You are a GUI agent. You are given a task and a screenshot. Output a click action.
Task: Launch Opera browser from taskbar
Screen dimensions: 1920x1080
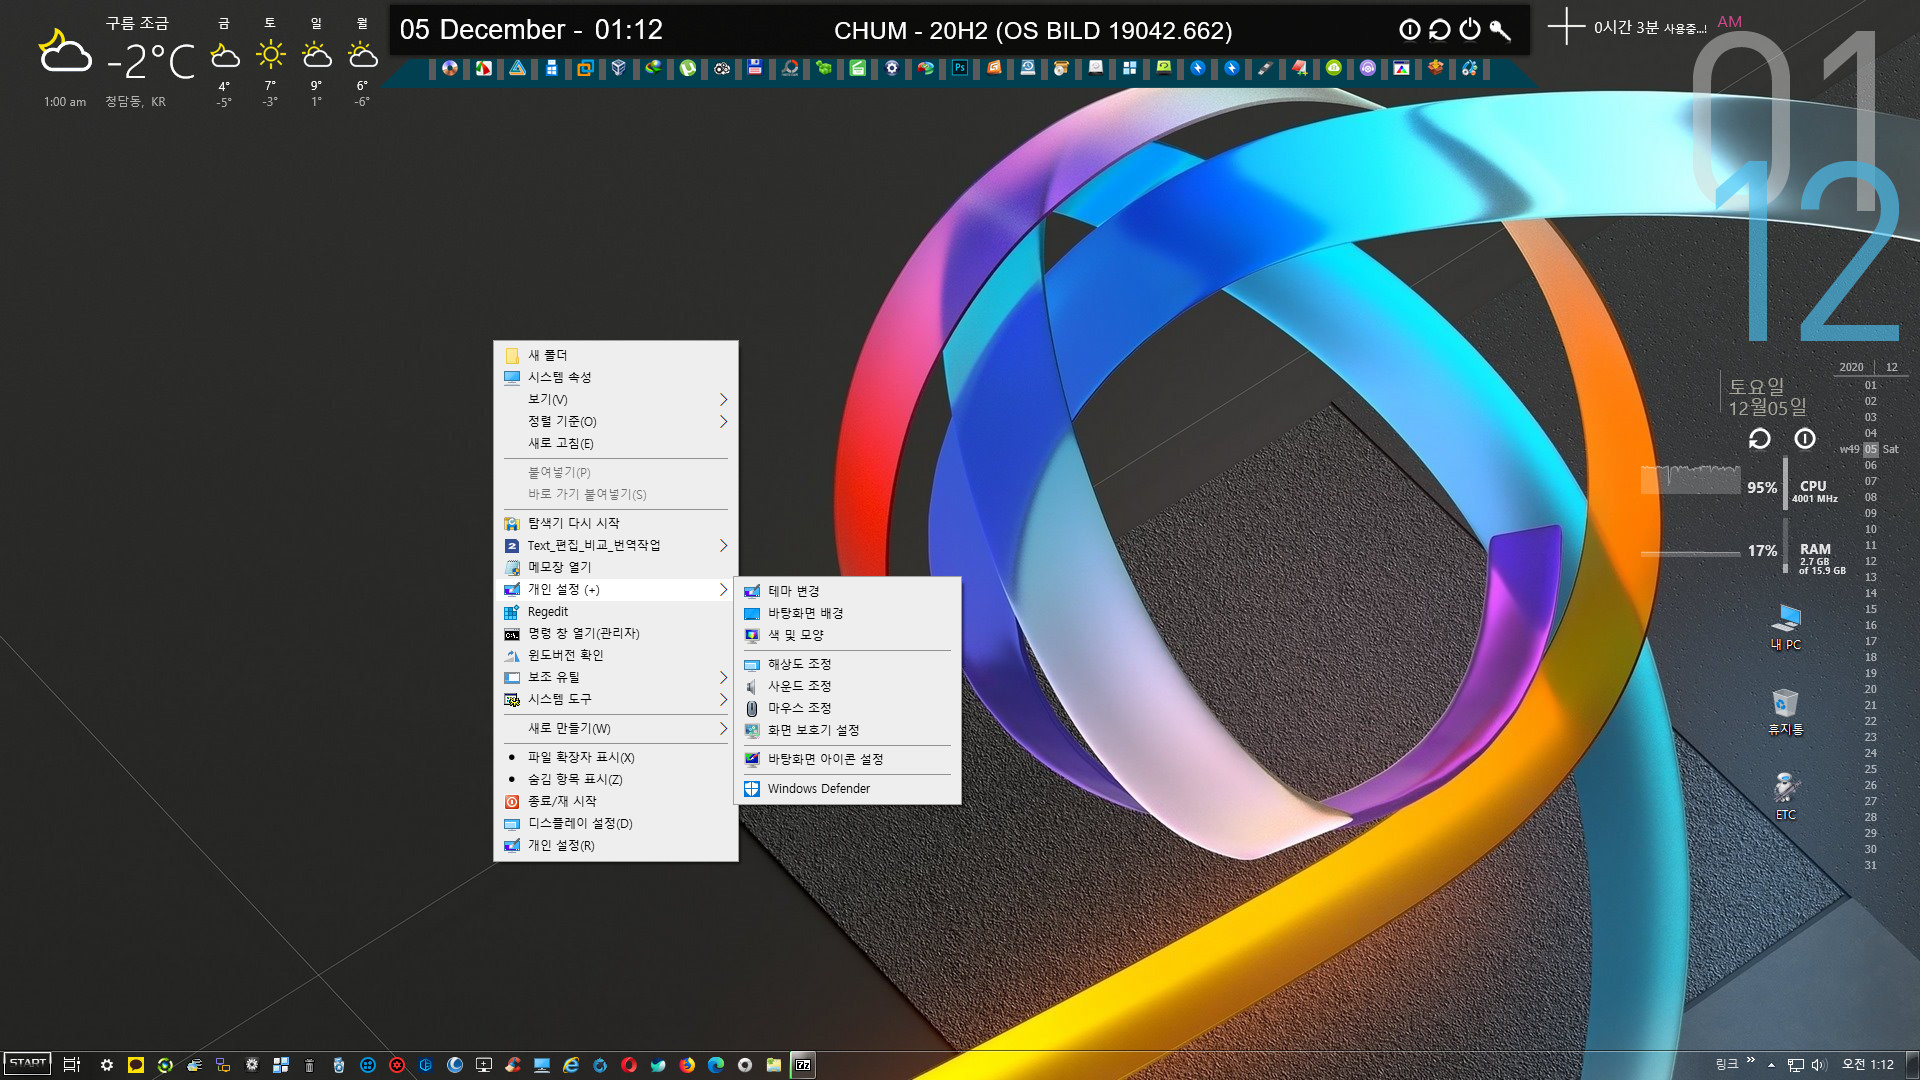point(629,1065)
